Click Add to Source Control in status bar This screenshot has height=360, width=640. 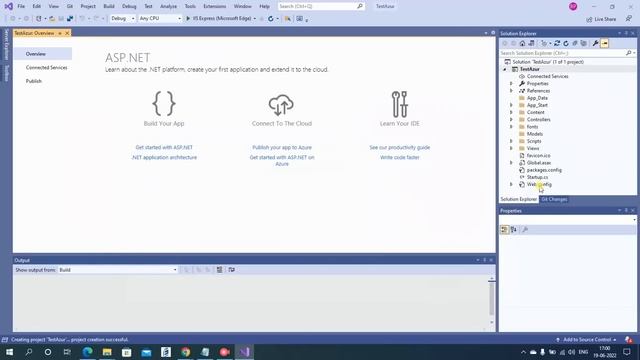(x=587, y=340)
